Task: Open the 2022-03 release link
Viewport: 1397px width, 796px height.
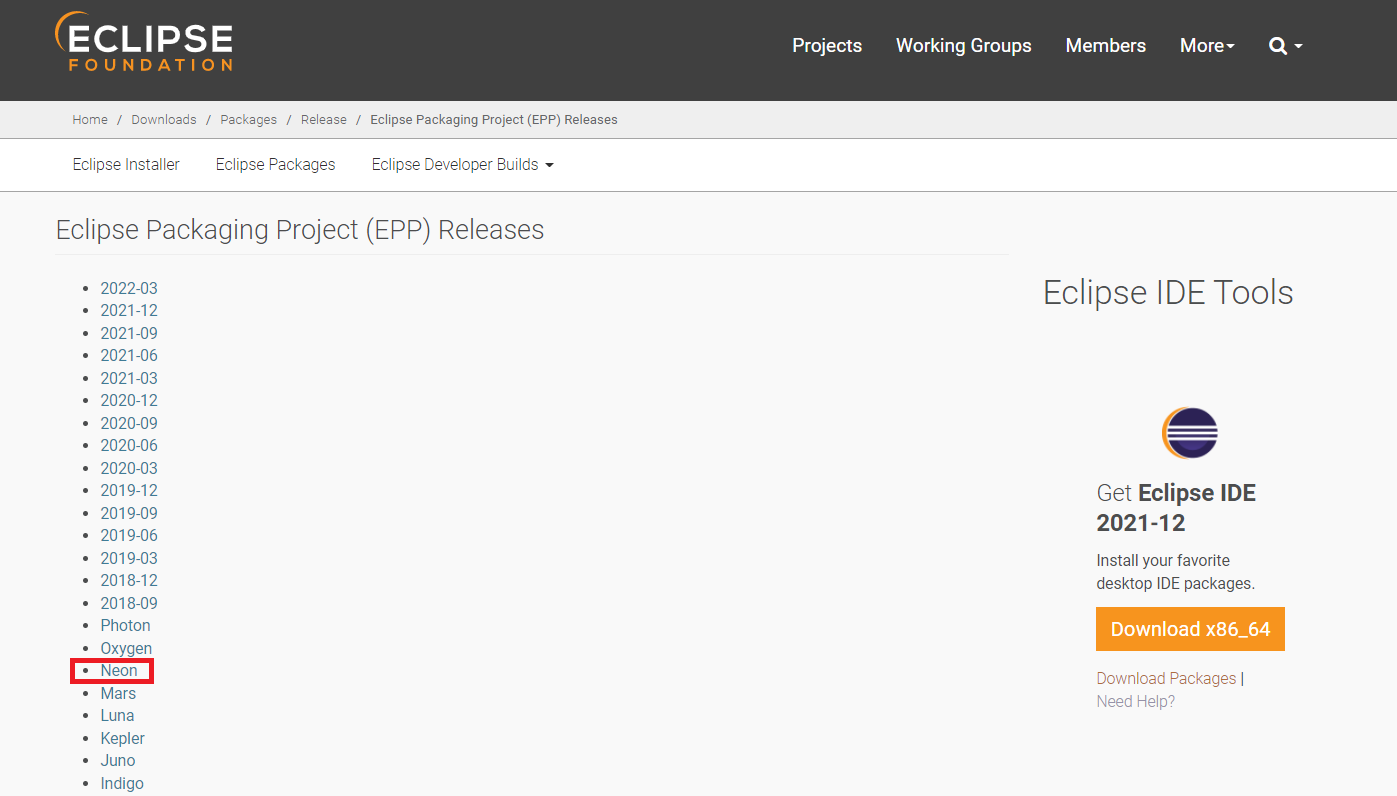Action: tap(129, 288)
